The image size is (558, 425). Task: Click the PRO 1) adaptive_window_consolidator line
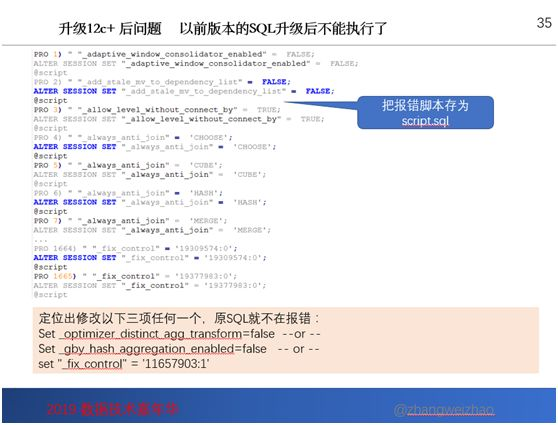[174, 54]
